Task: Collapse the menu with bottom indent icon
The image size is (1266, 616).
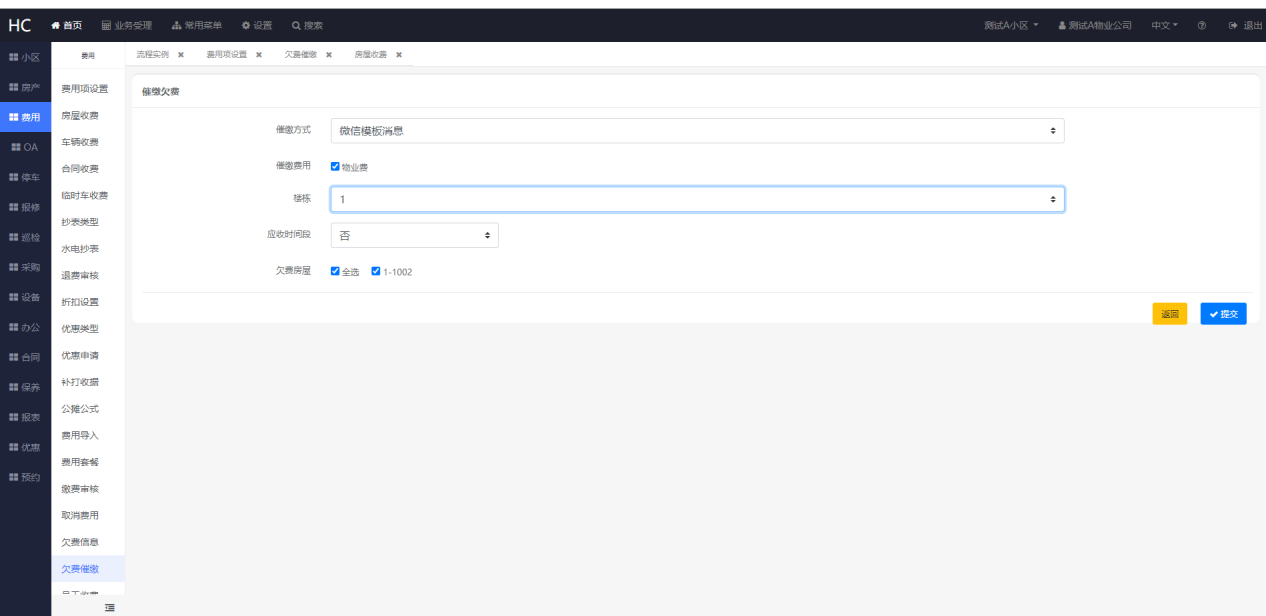Action: tap(109, 607)
